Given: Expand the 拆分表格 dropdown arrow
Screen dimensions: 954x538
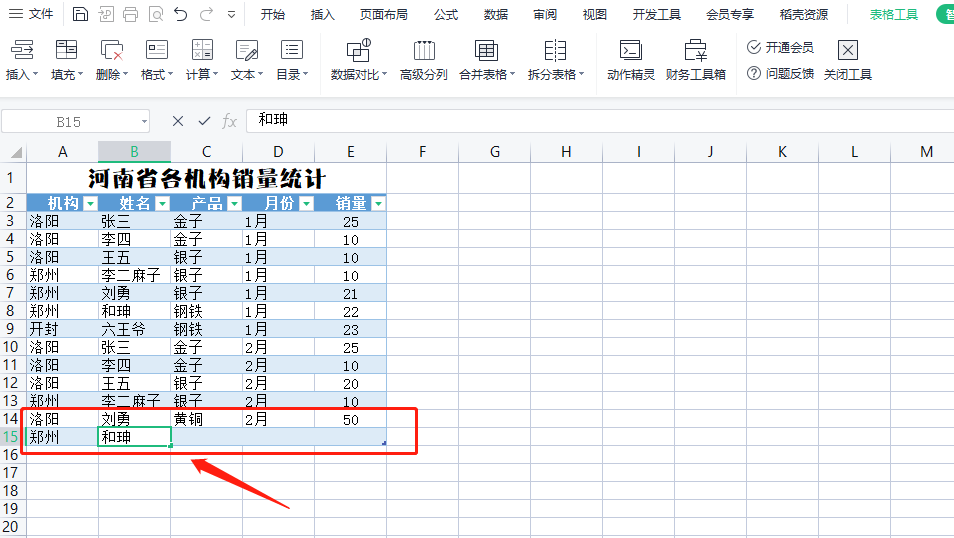Looking at the screenshot, I should [x=582, y=74].
